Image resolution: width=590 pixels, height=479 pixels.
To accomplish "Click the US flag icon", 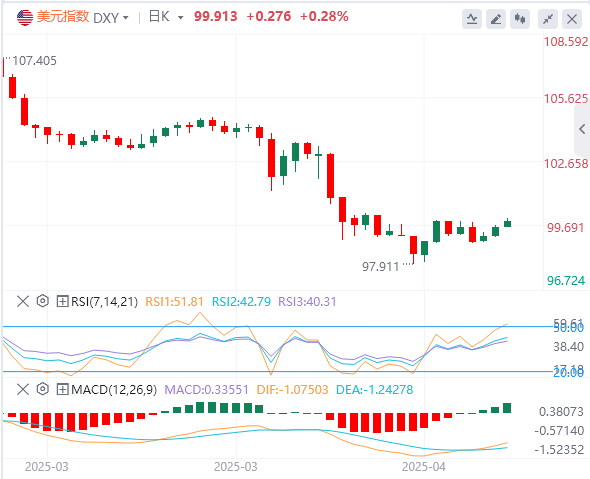I will (x=25, y=17).
